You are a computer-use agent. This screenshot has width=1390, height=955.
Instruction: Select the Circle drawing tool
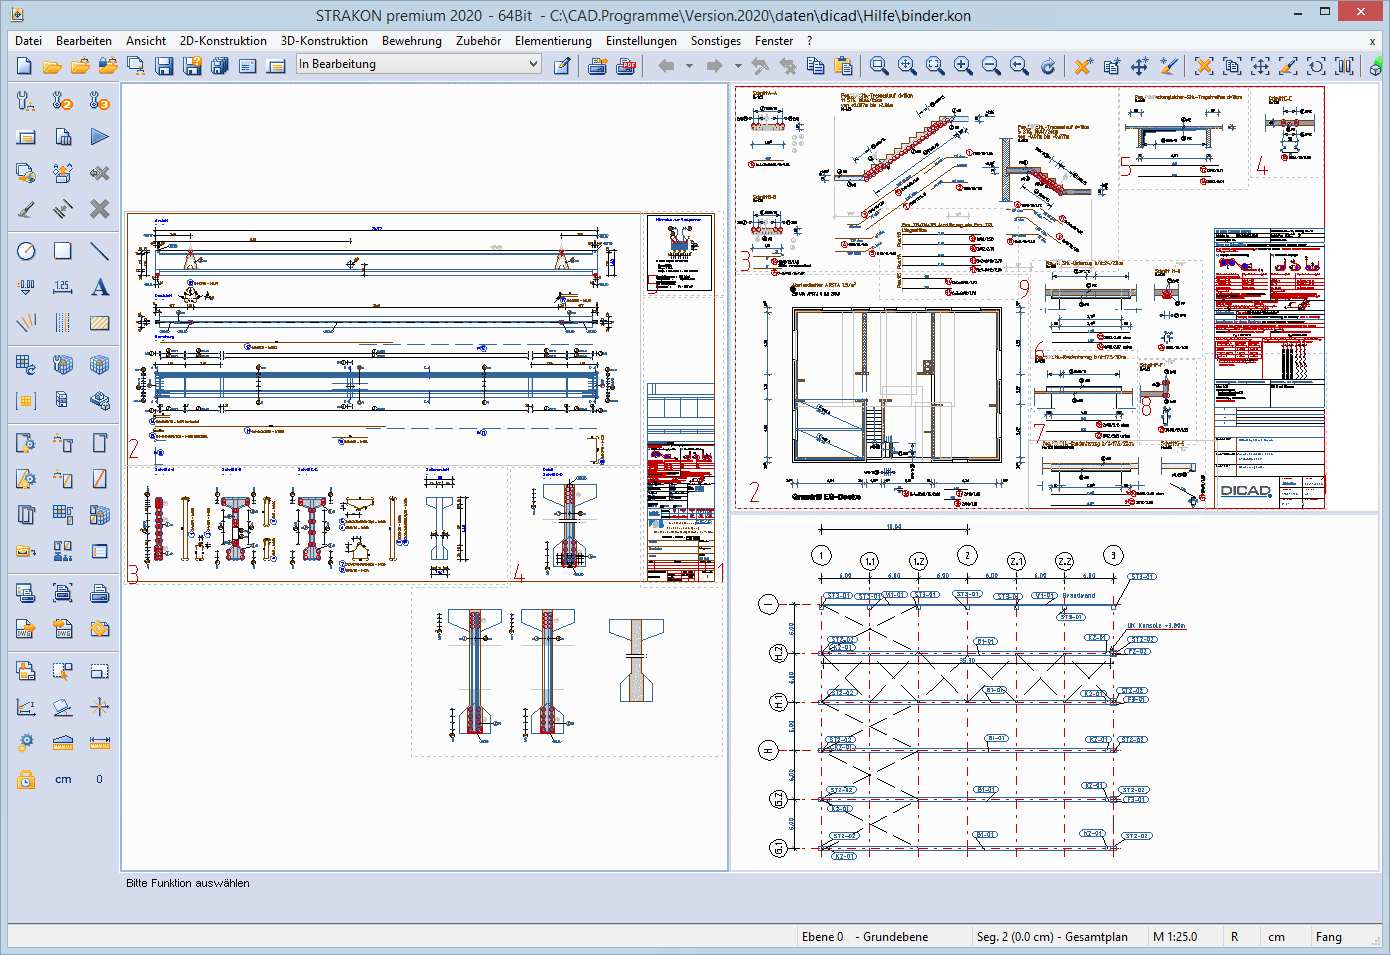(26, 251)
